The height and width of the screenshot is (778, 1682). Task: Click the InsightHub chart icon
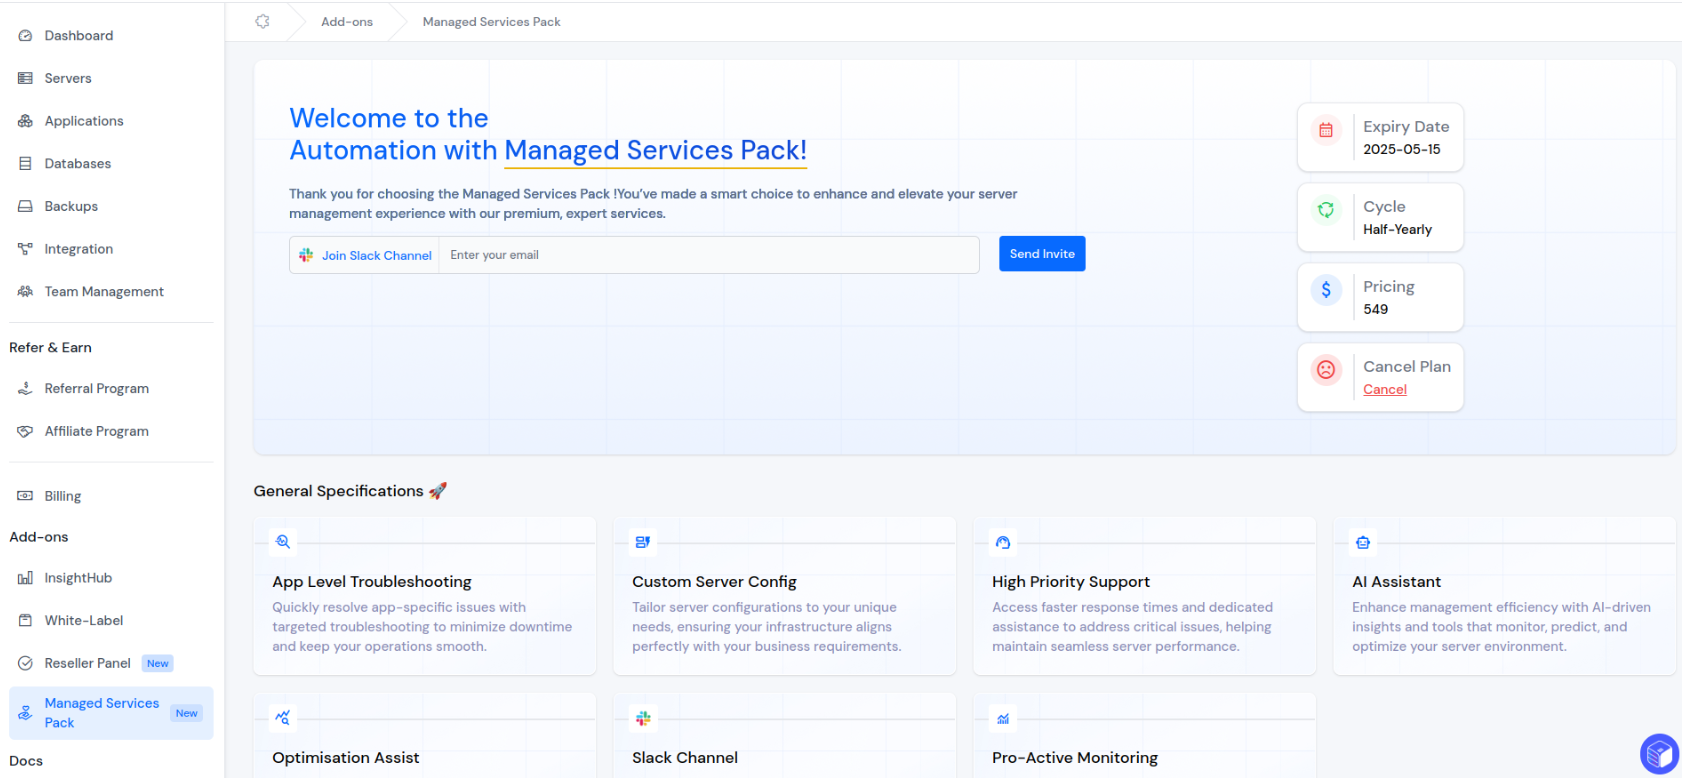coord(25,578)
